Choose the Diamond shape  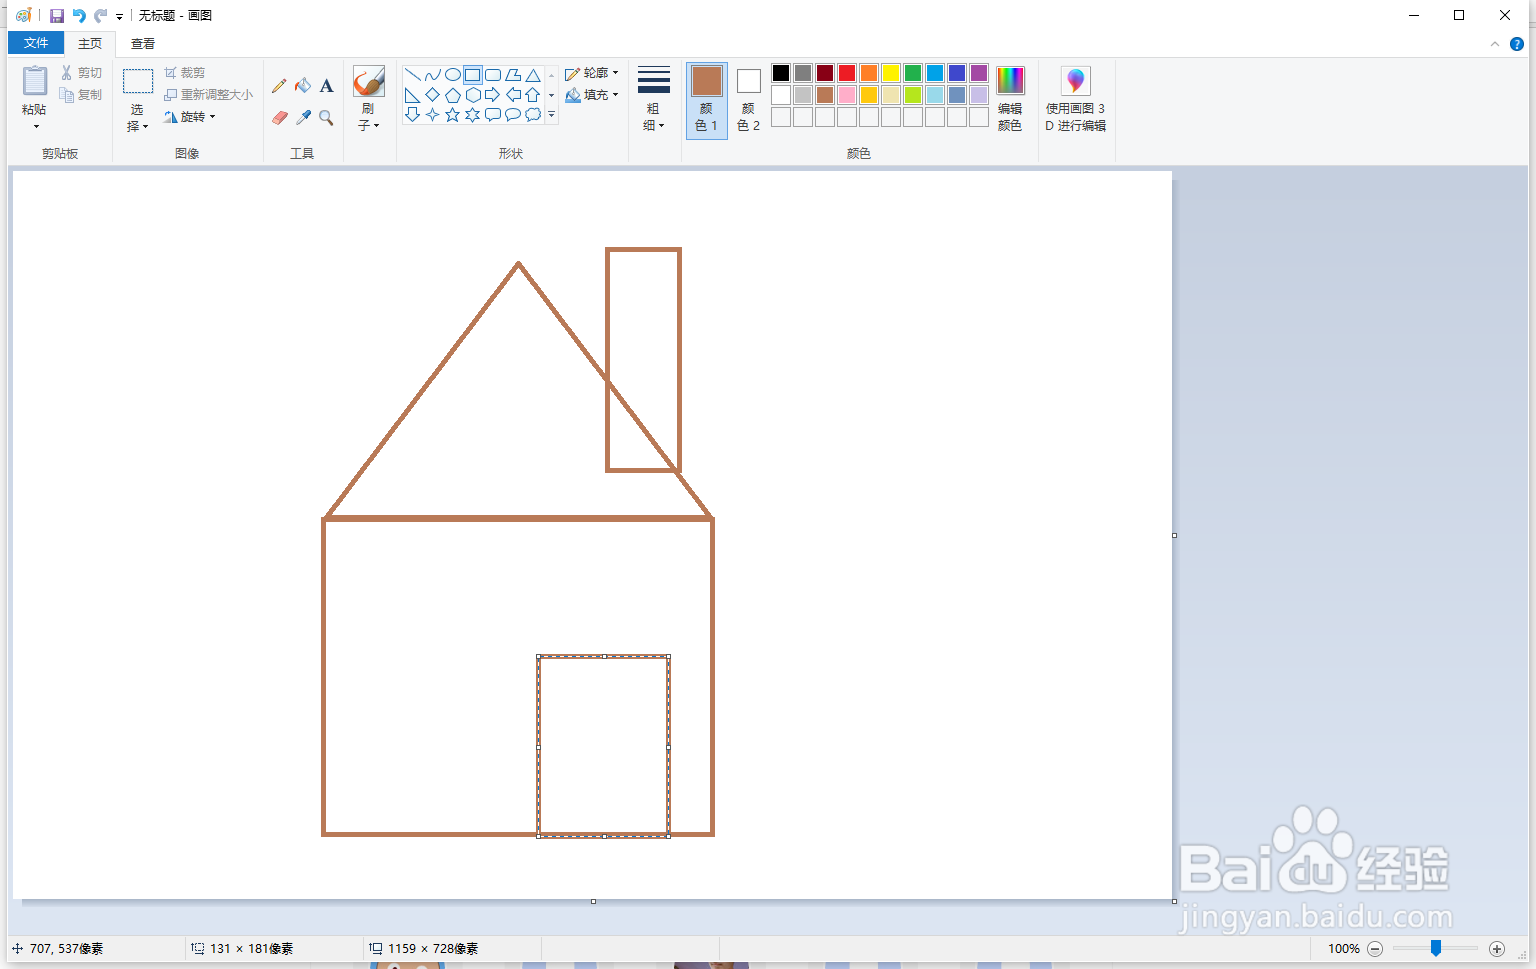click(432, 95)
